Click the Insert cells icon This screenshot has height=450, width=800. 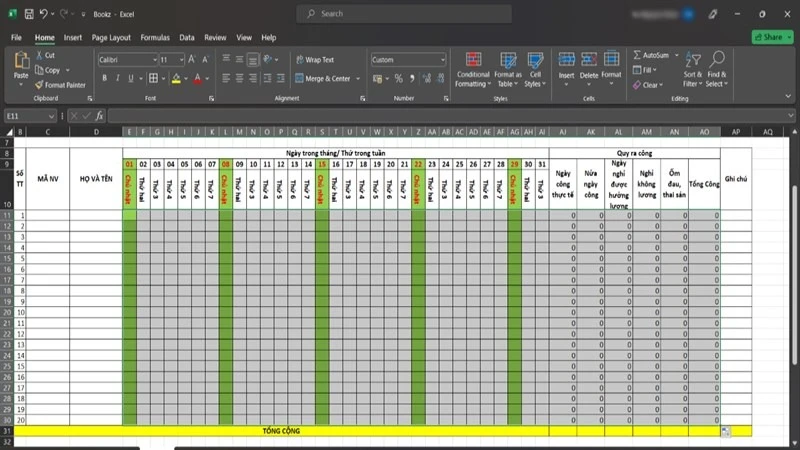(566, 60)
